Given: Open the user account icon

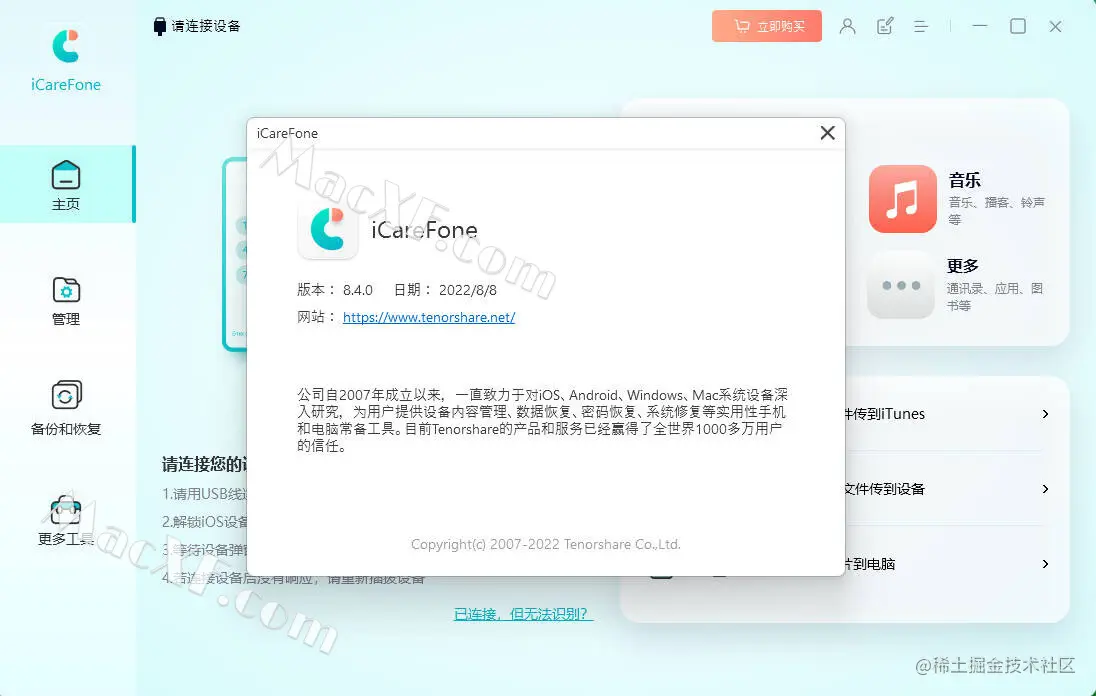Looking at the screenshot, I should pos(847,26).
